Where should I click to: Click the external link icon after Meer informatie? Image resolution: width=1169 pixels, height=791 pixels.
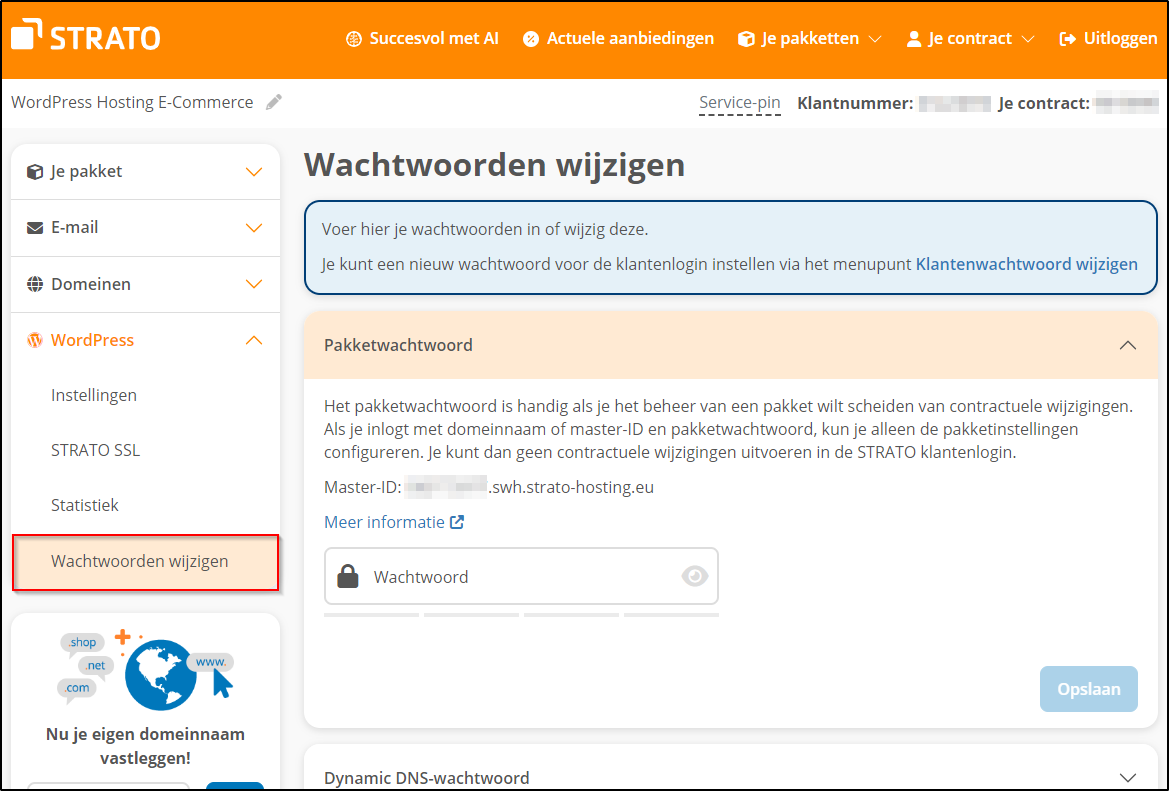click(x=457, y=521)
